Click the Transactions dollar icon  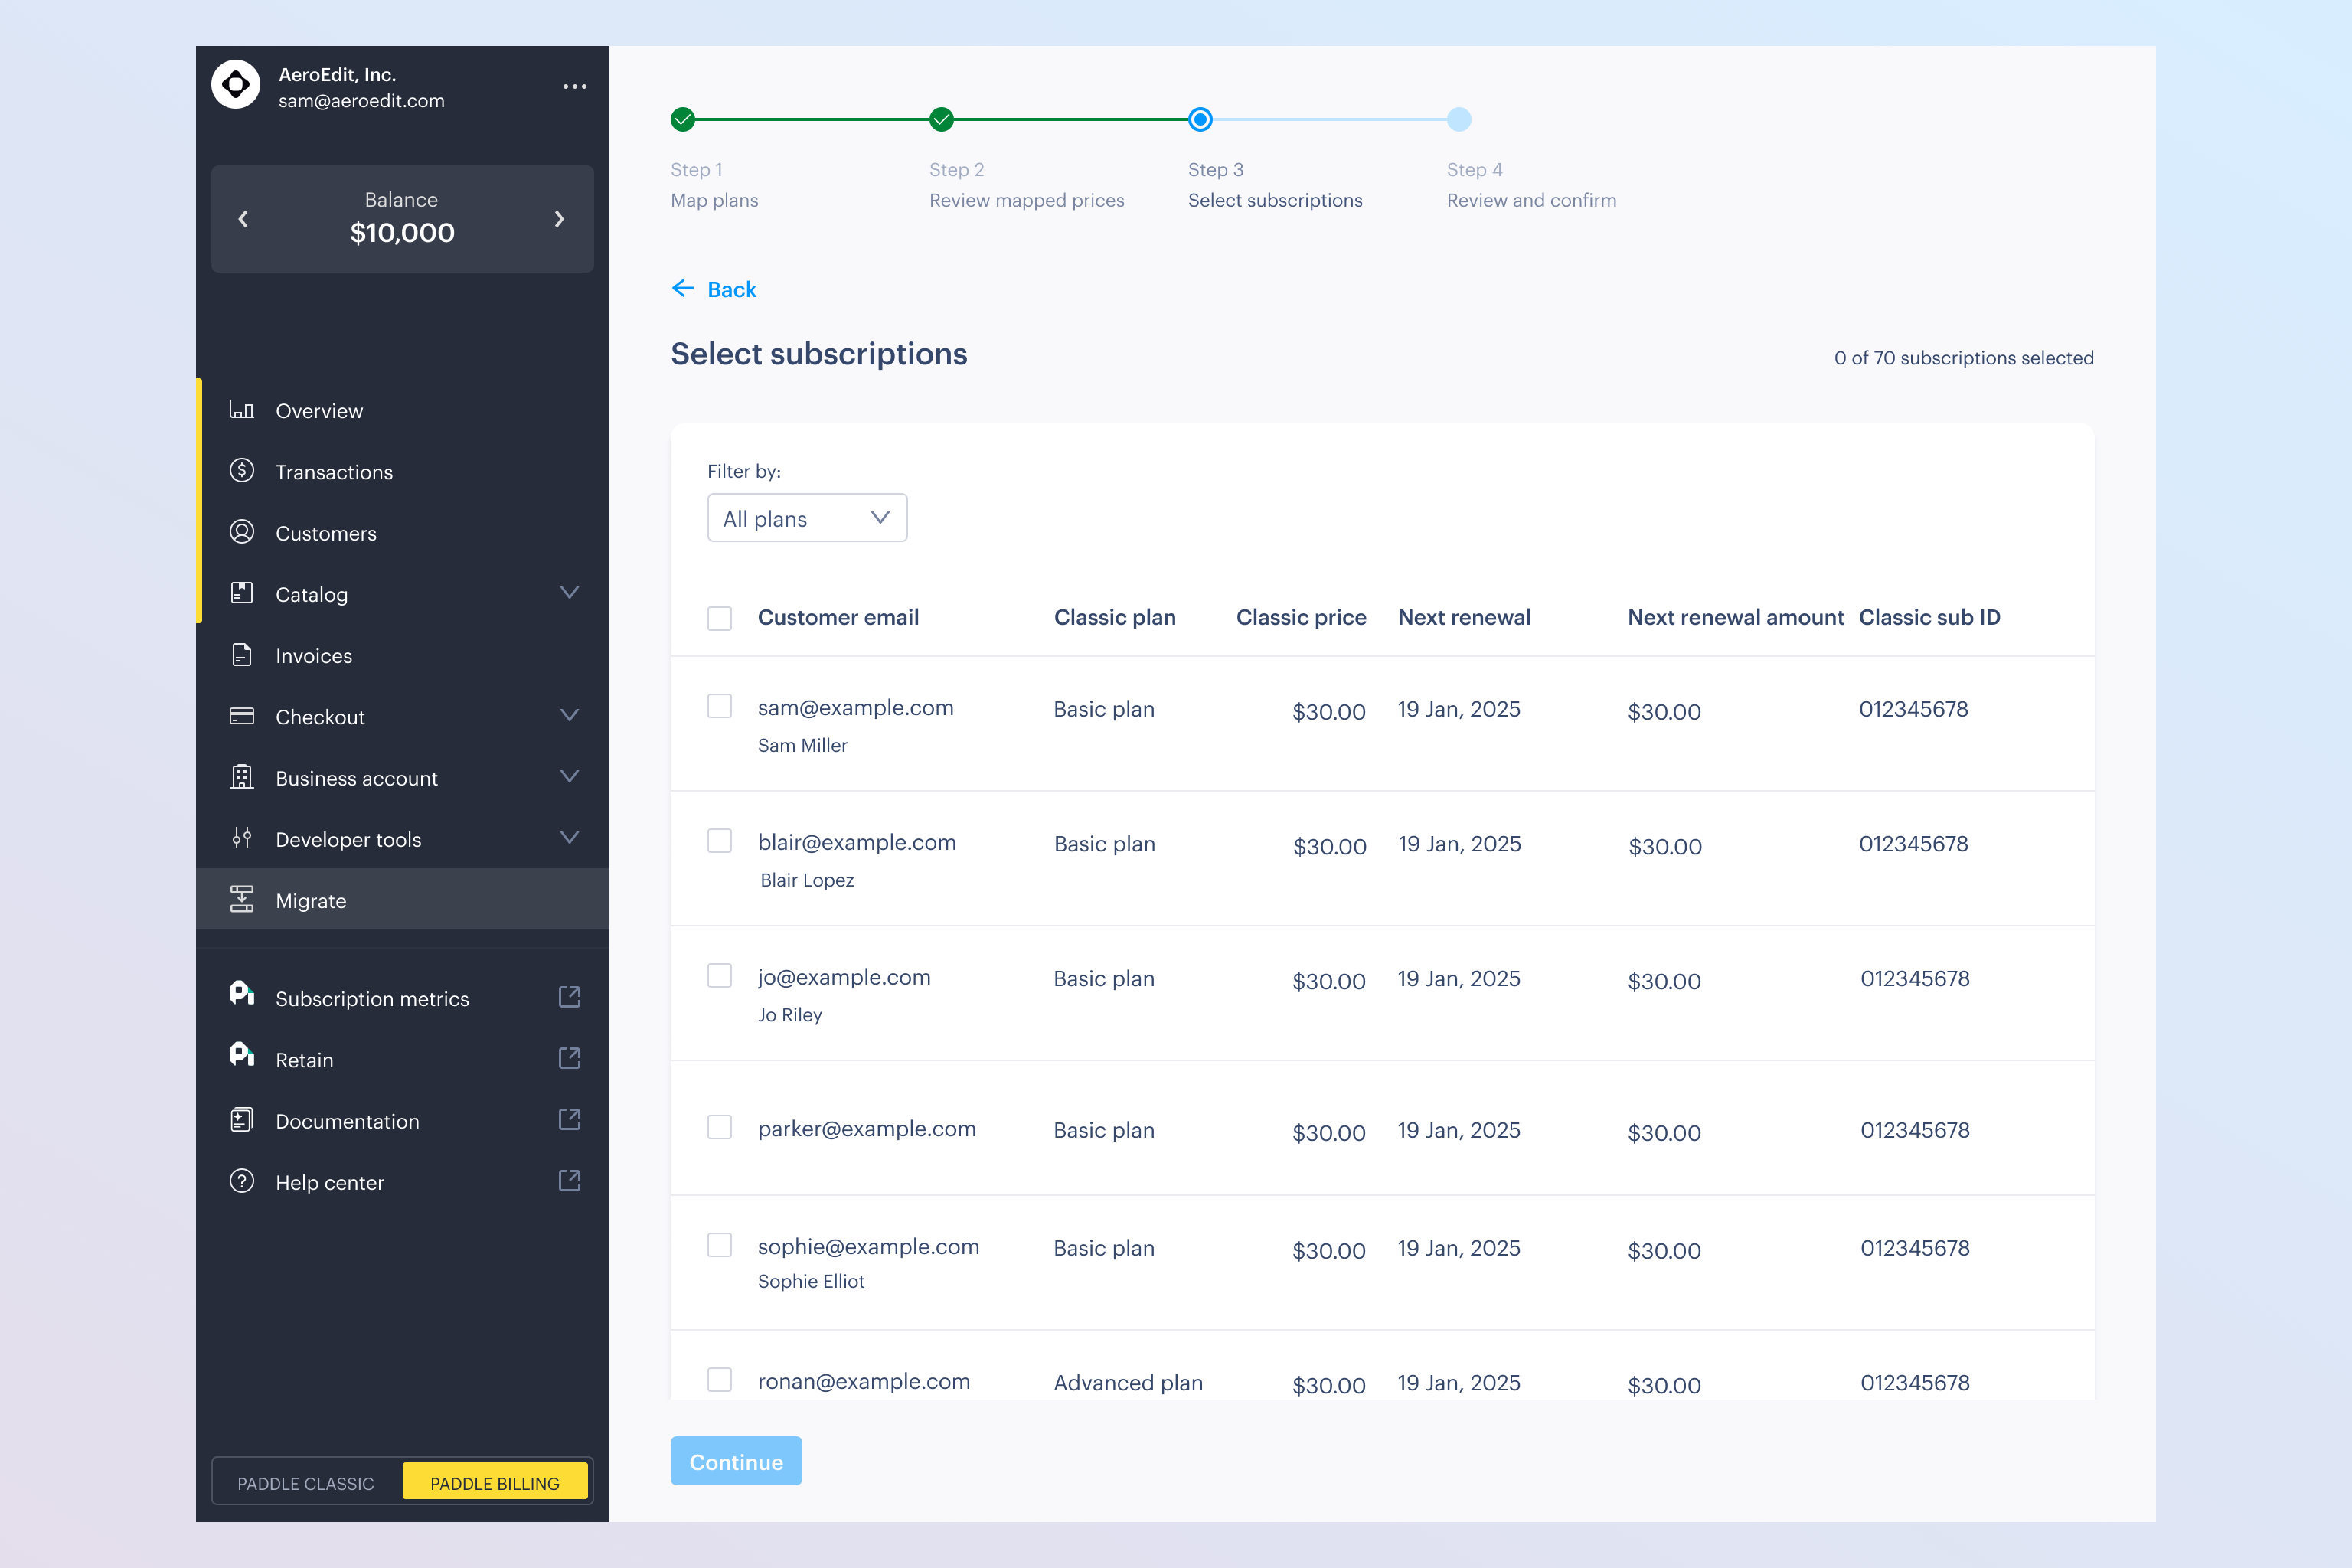[241, 471]
